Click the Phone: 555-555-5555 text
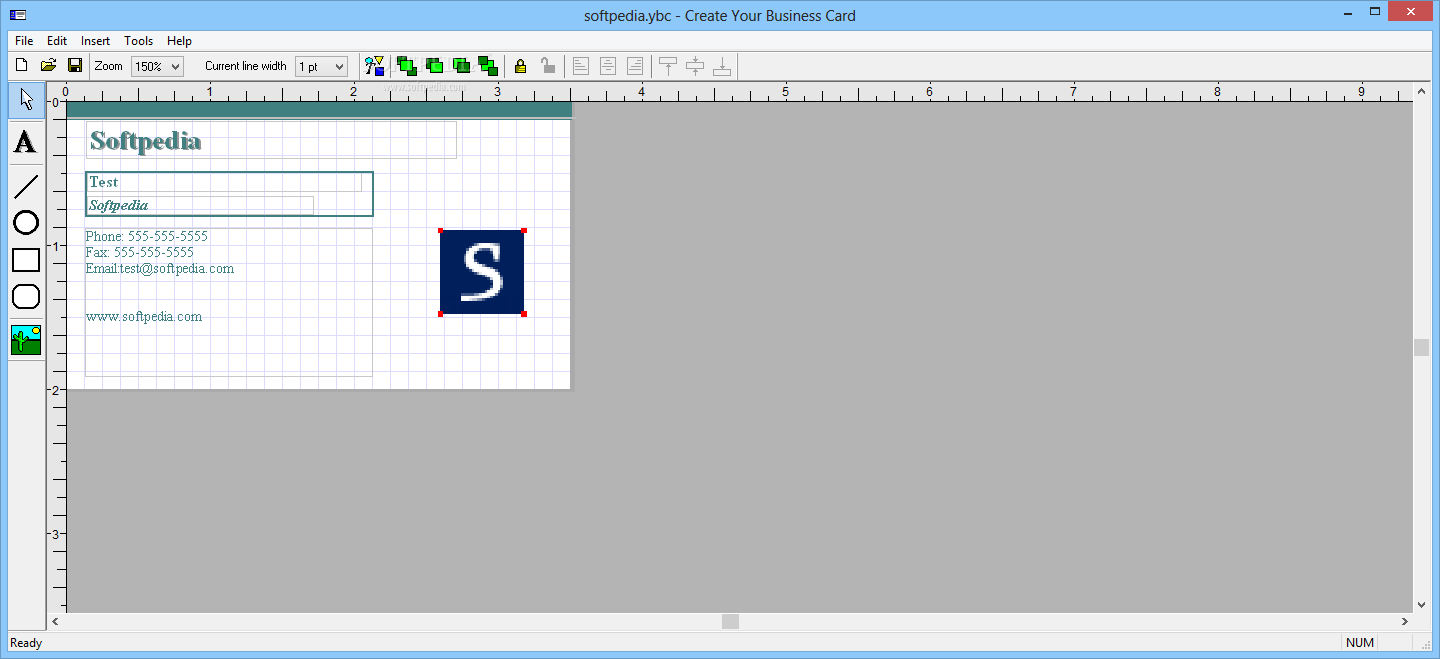1440x659 pixels. 147,237
